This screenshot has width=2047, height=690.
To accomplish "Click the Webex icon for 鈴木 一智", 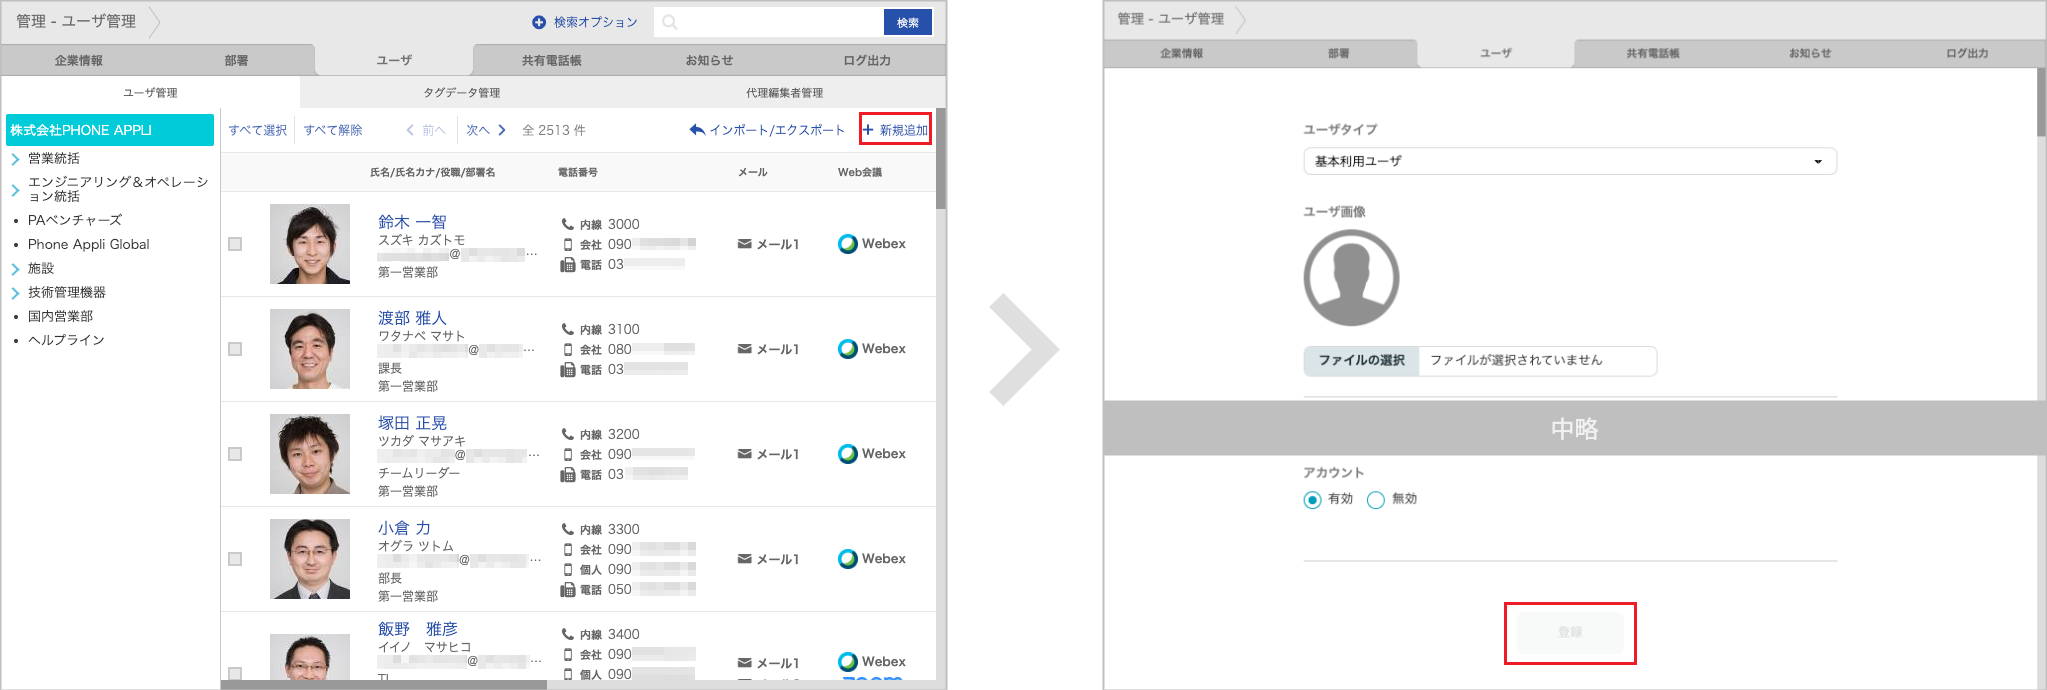I will 847,244.
